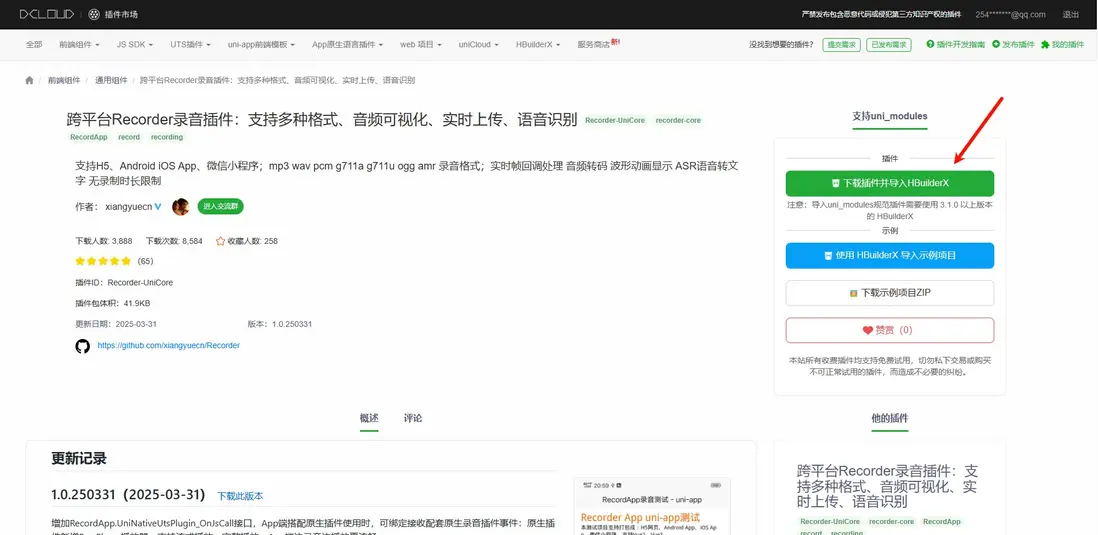Click the (65) rating count
Viewport: 1098px width, 535px height.
point(146,261)
